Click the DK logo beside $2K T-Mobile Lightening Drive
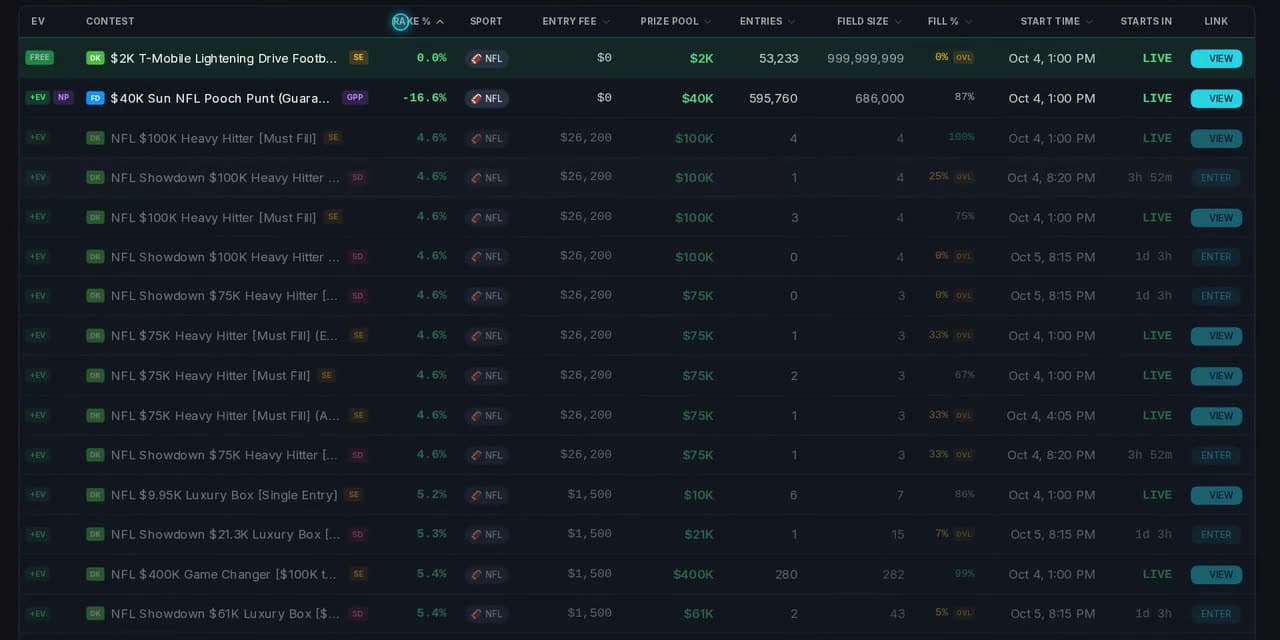Image resolution: width=1280 pixels, height=640 pixels. (95, 58)
